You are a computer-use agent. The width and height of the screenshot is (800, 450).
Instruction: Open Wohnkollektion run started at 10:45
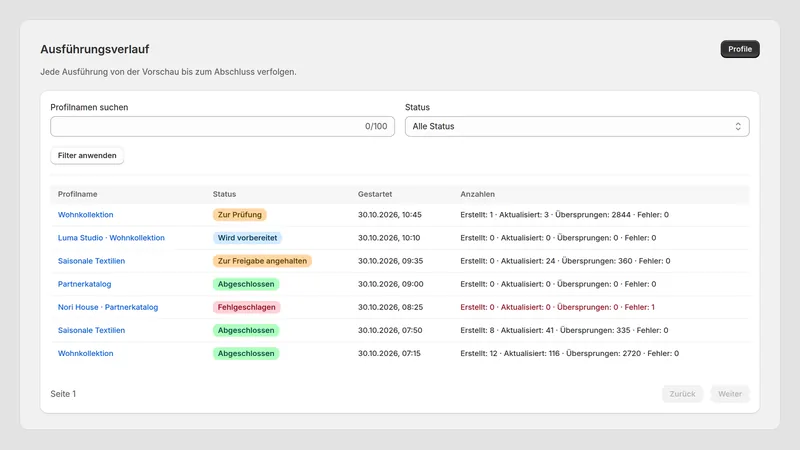(85, 215)
